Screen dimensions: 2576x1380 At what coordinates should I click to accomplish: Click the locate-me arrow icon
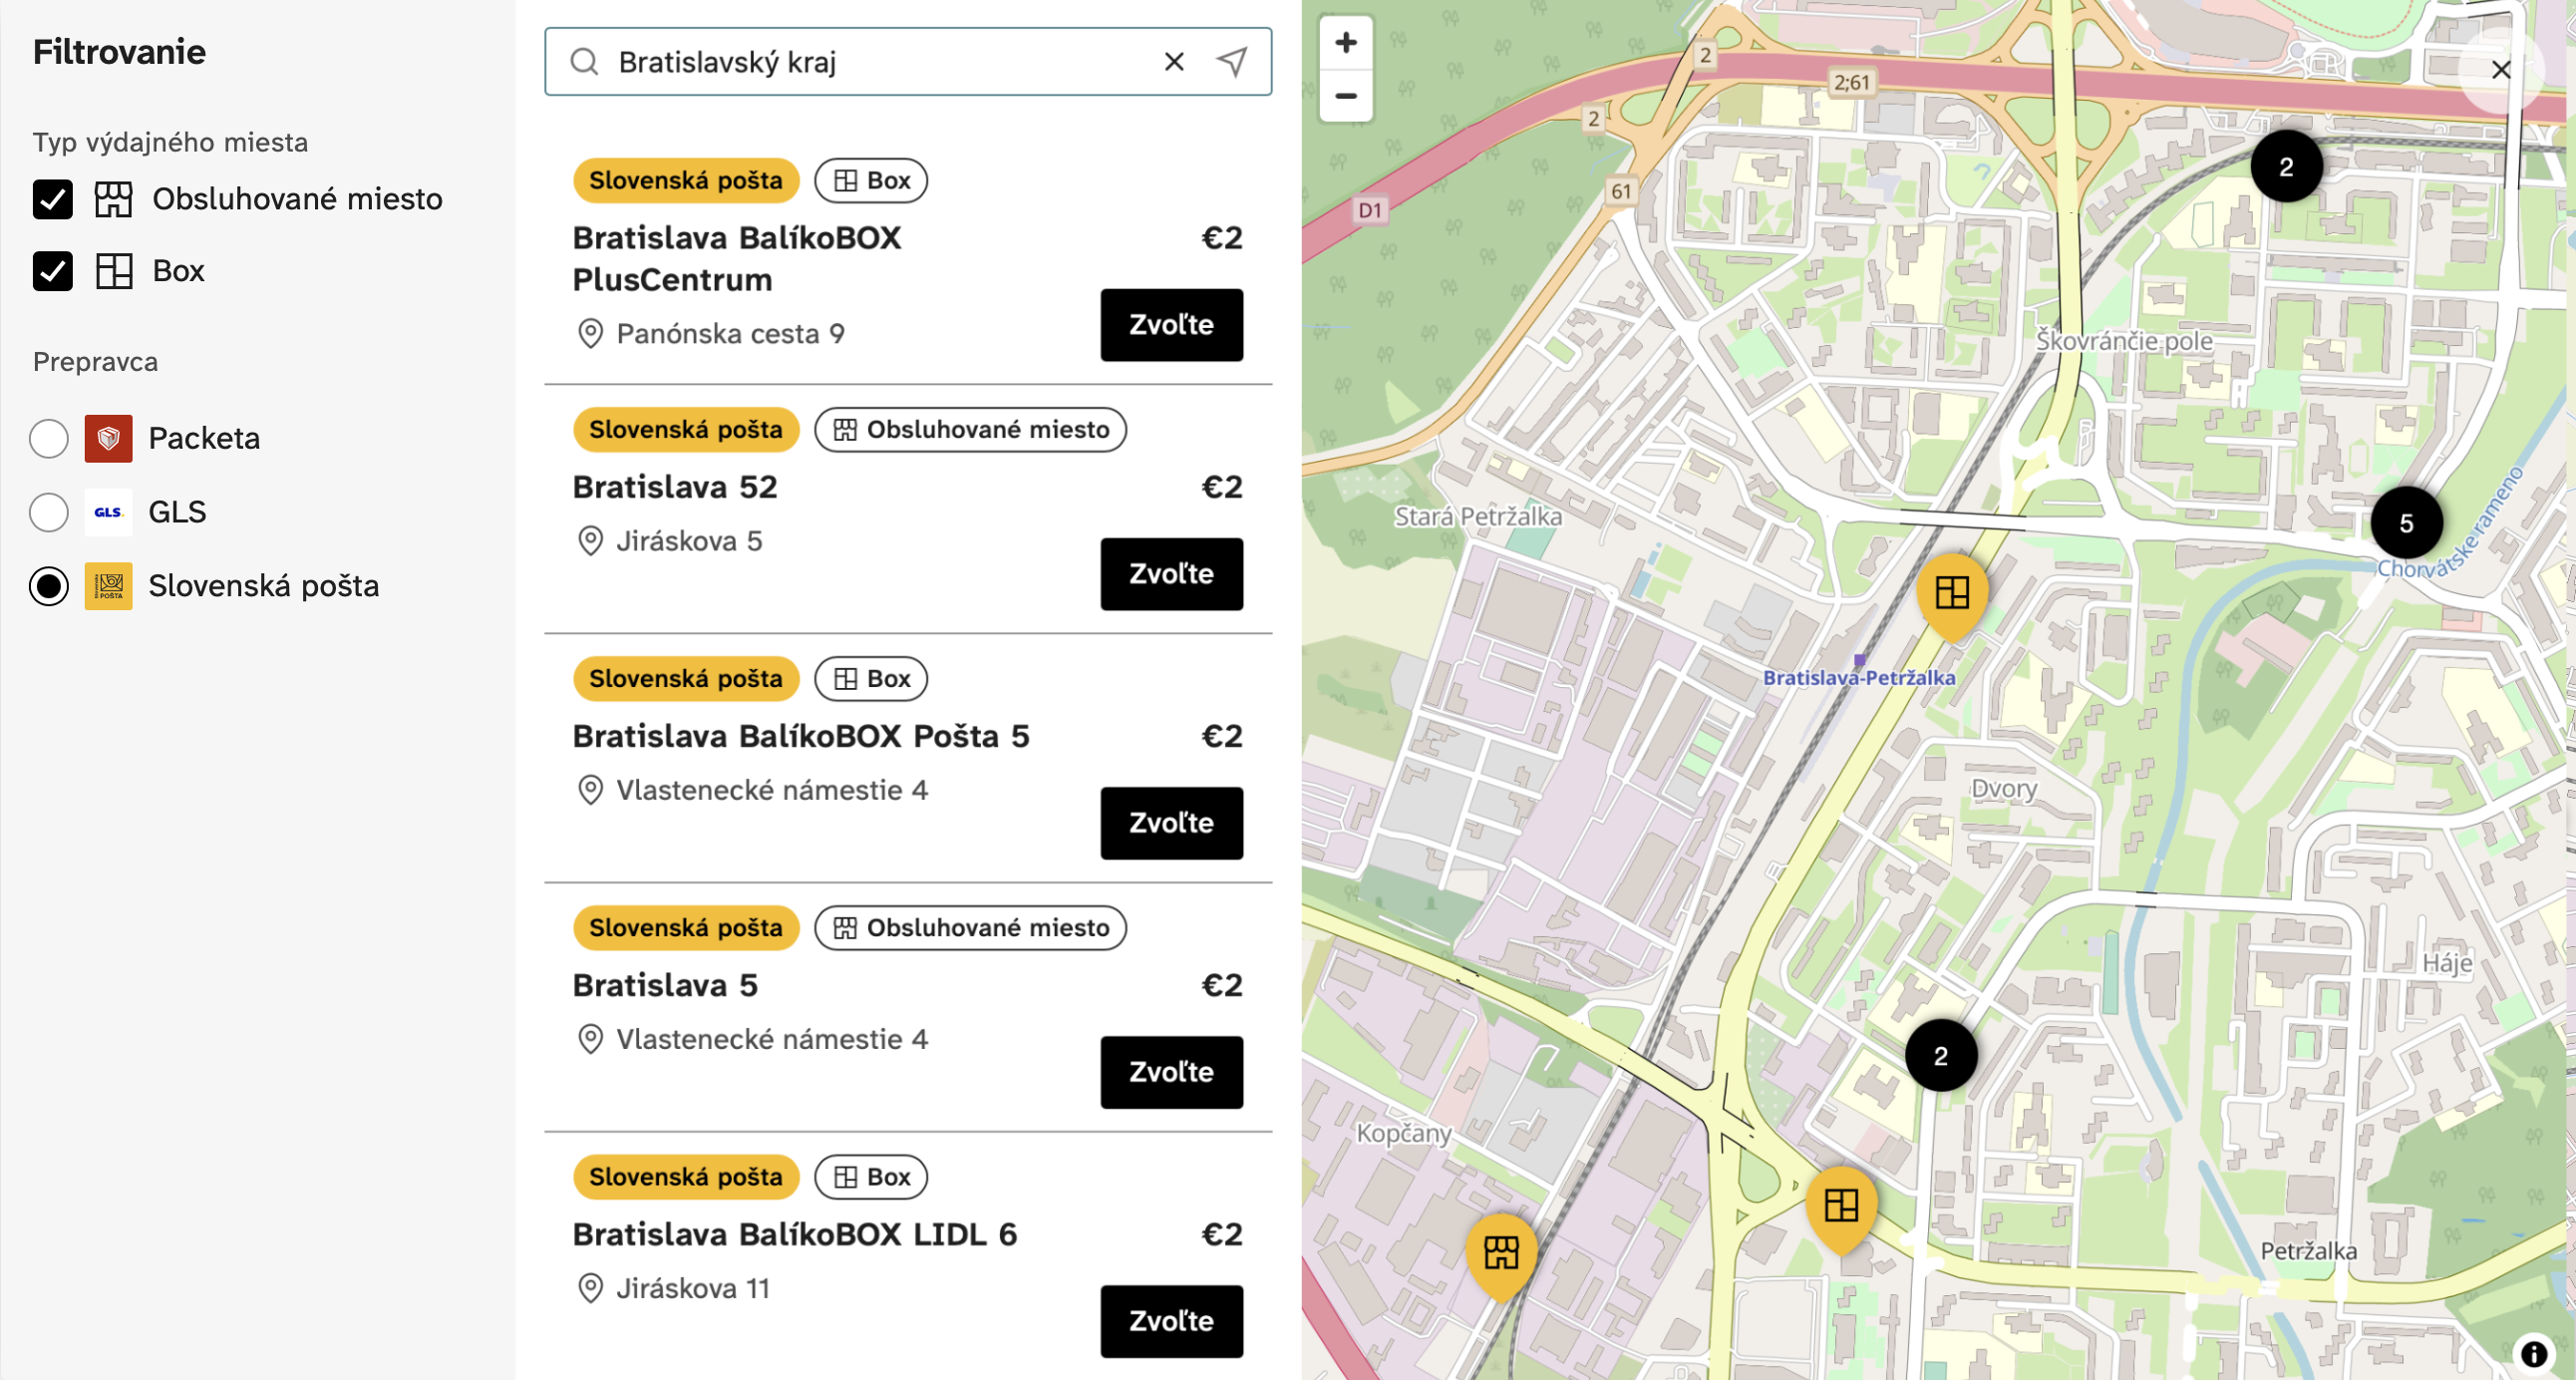pyautogui.click(x=1231, y=62)
